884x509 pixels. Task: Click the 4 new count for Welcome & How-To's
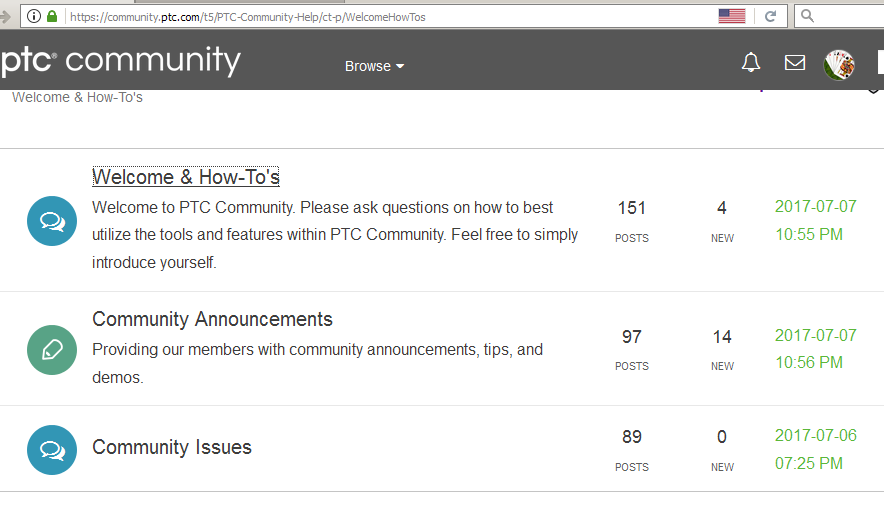coord(722,208)
